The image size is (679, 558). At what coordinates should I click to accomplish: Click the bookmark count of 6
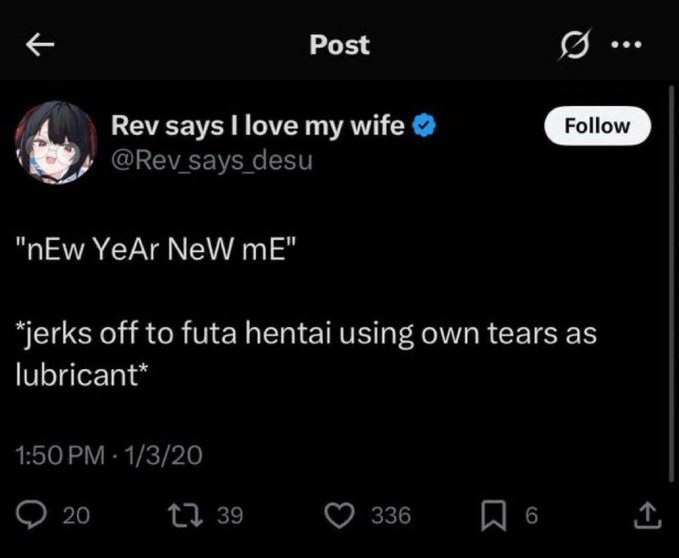531,515
